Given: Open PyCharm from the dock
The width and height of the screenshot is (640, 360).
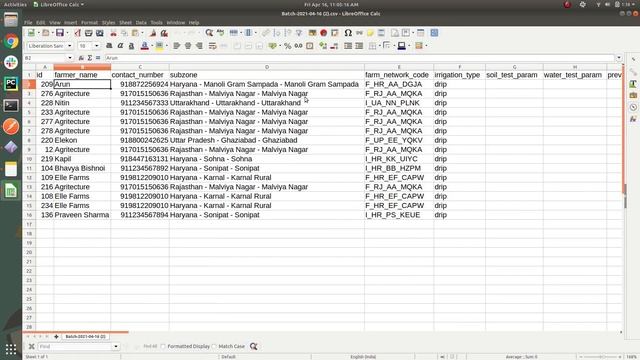Looking at the screenshot, I should click(11, 84).
